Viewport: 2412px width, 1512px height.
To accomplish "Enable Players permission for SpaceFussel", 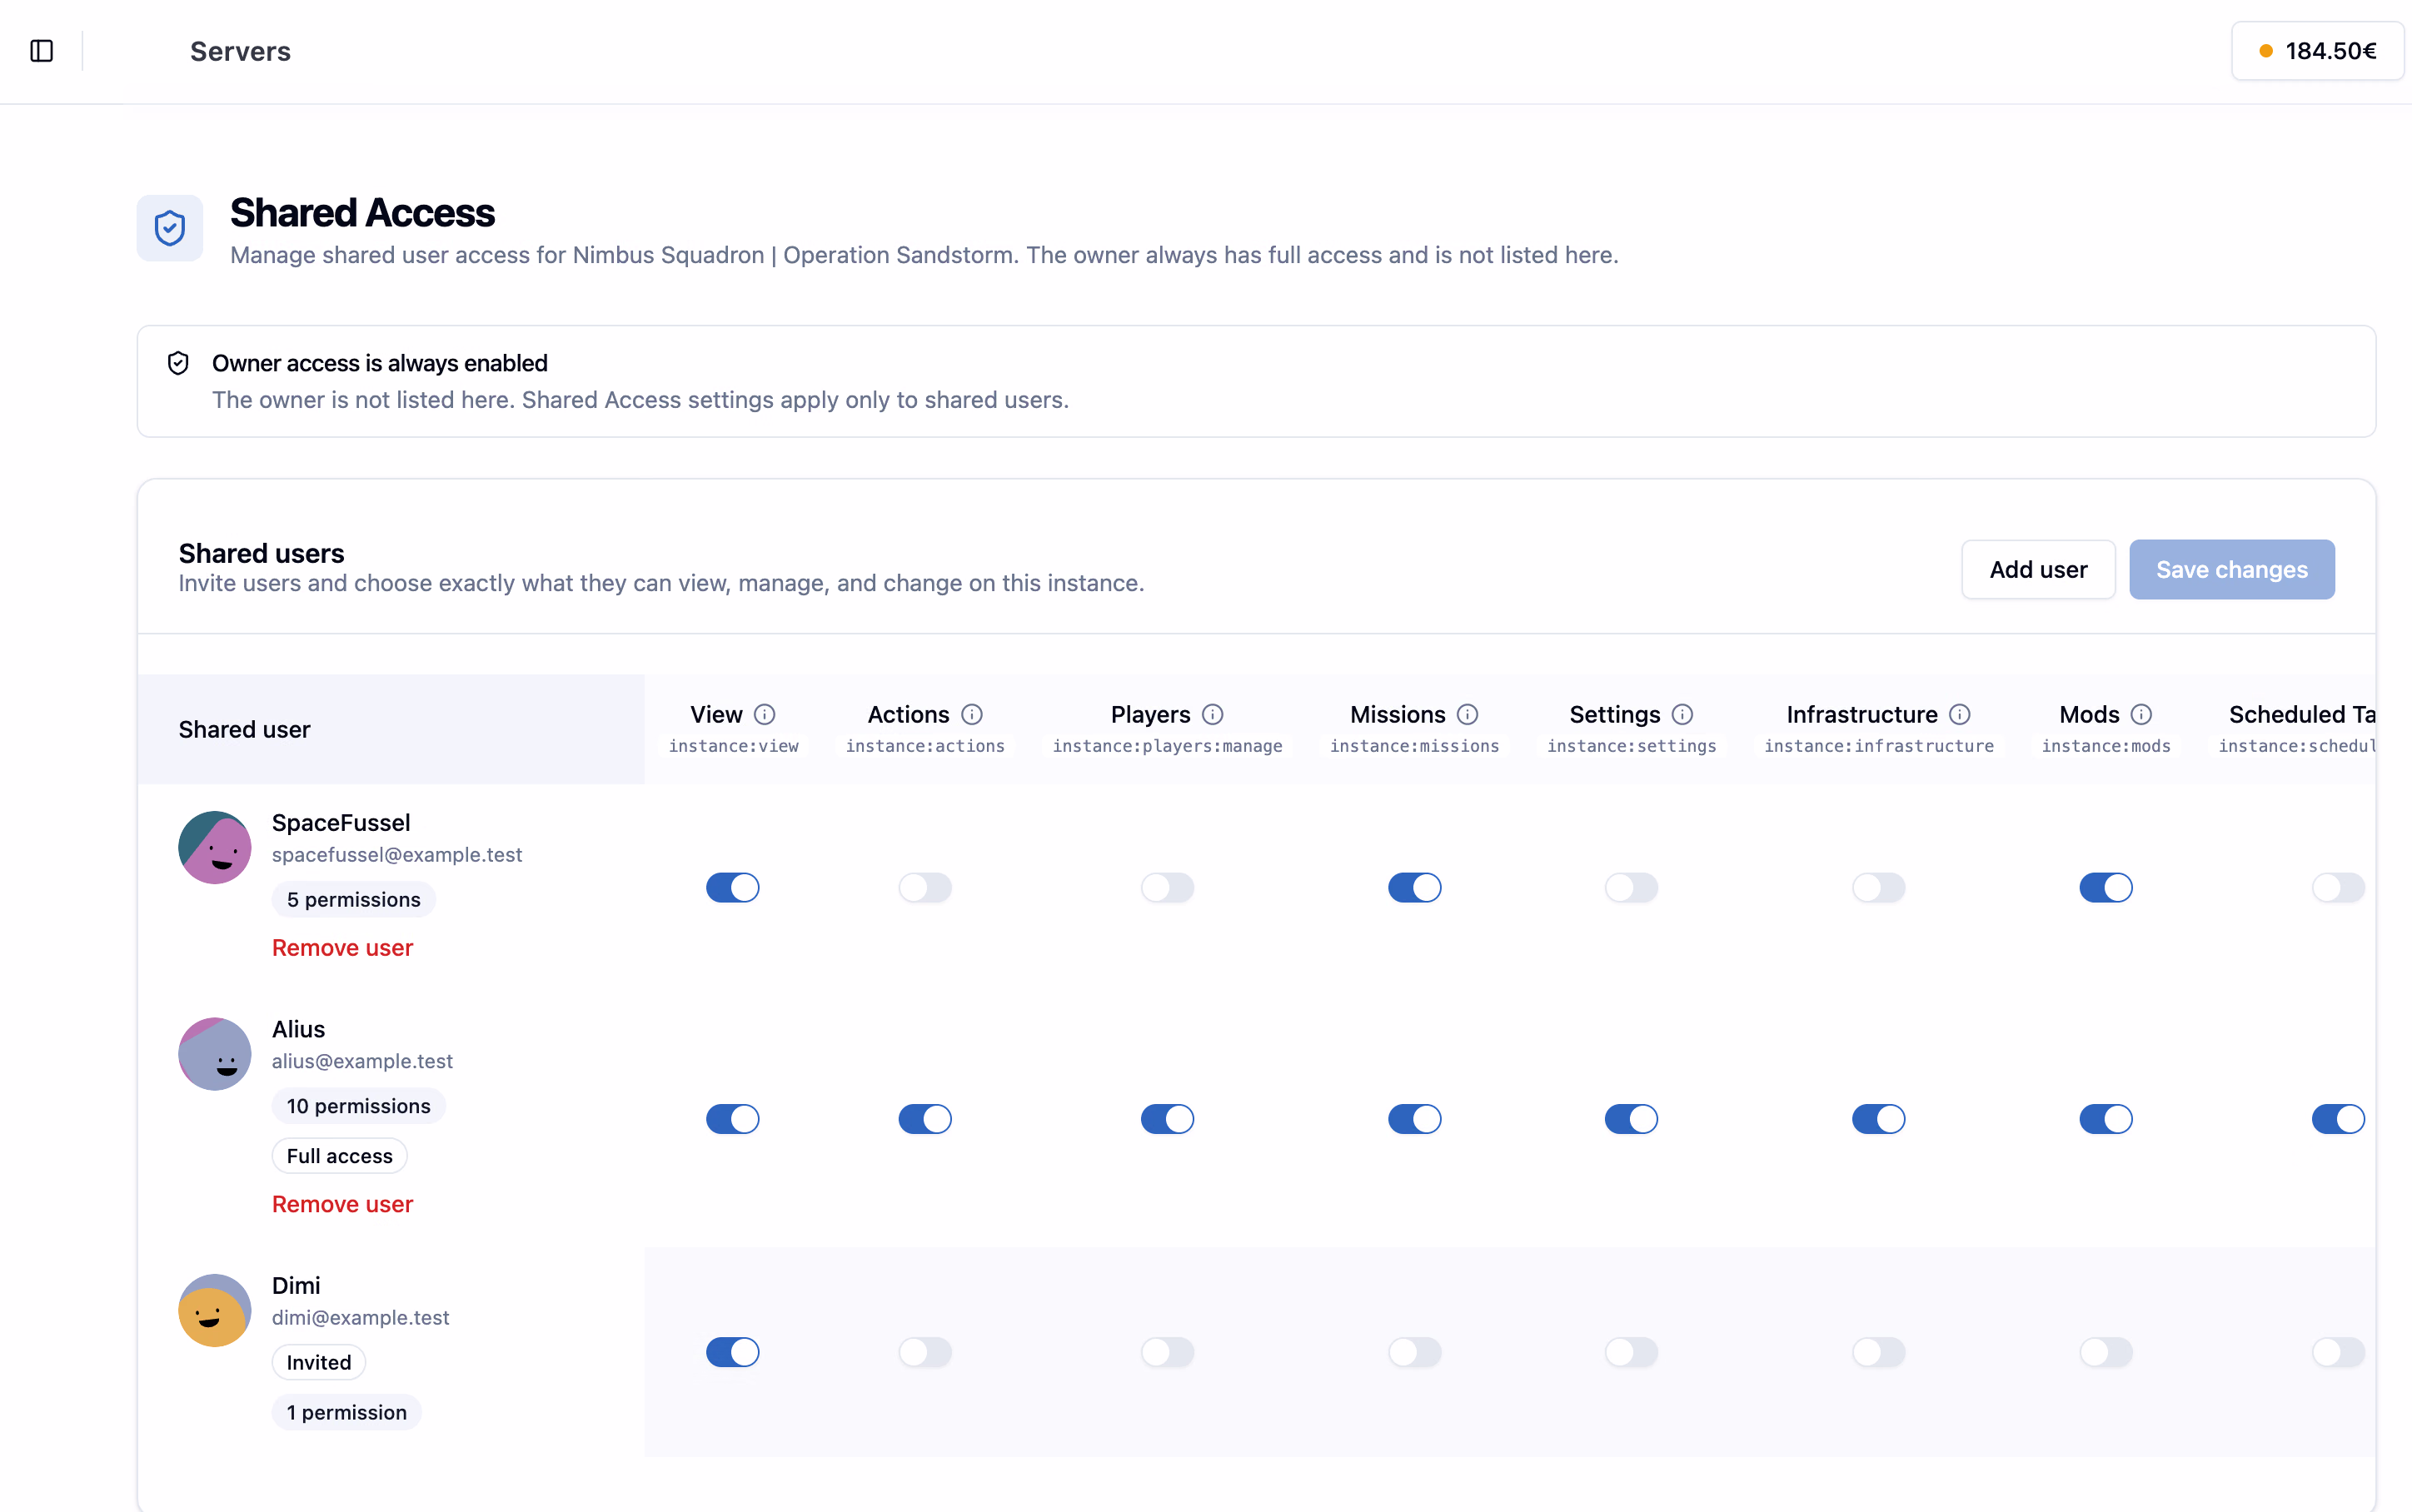I will [1168, 887].
